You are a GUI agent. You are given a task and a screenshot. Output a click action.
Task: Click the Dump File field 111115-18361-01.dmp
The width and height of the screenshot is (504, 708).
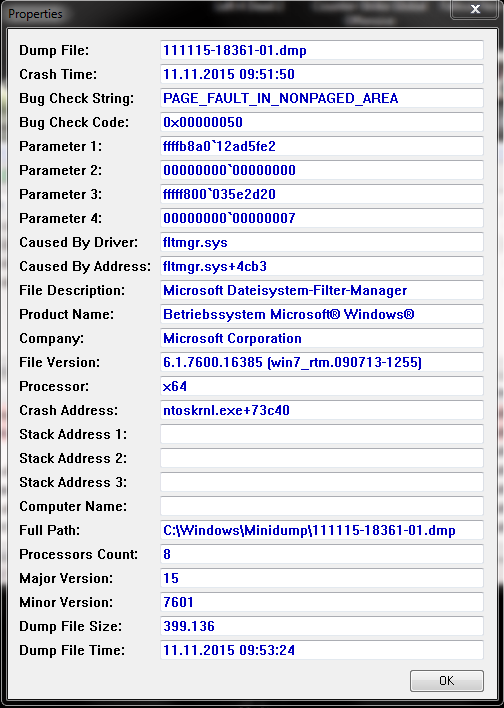pos(322,50)
